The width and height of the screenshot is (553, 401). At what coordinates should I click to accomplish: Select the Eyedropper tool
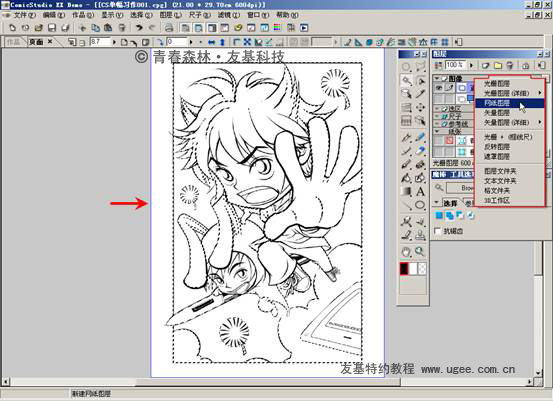(420, 94)
